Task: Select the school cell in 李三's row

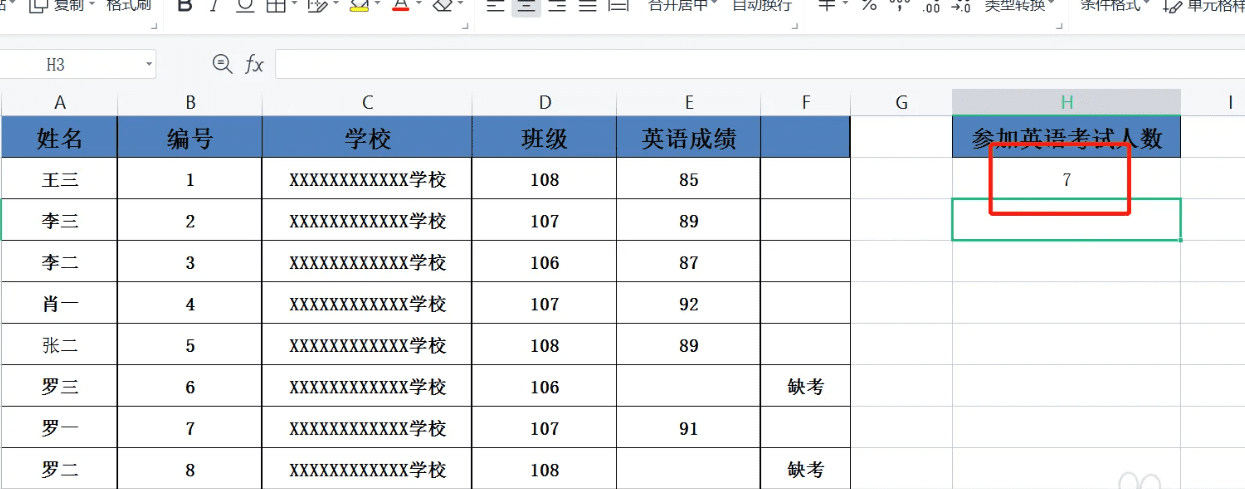Action: 367,221
